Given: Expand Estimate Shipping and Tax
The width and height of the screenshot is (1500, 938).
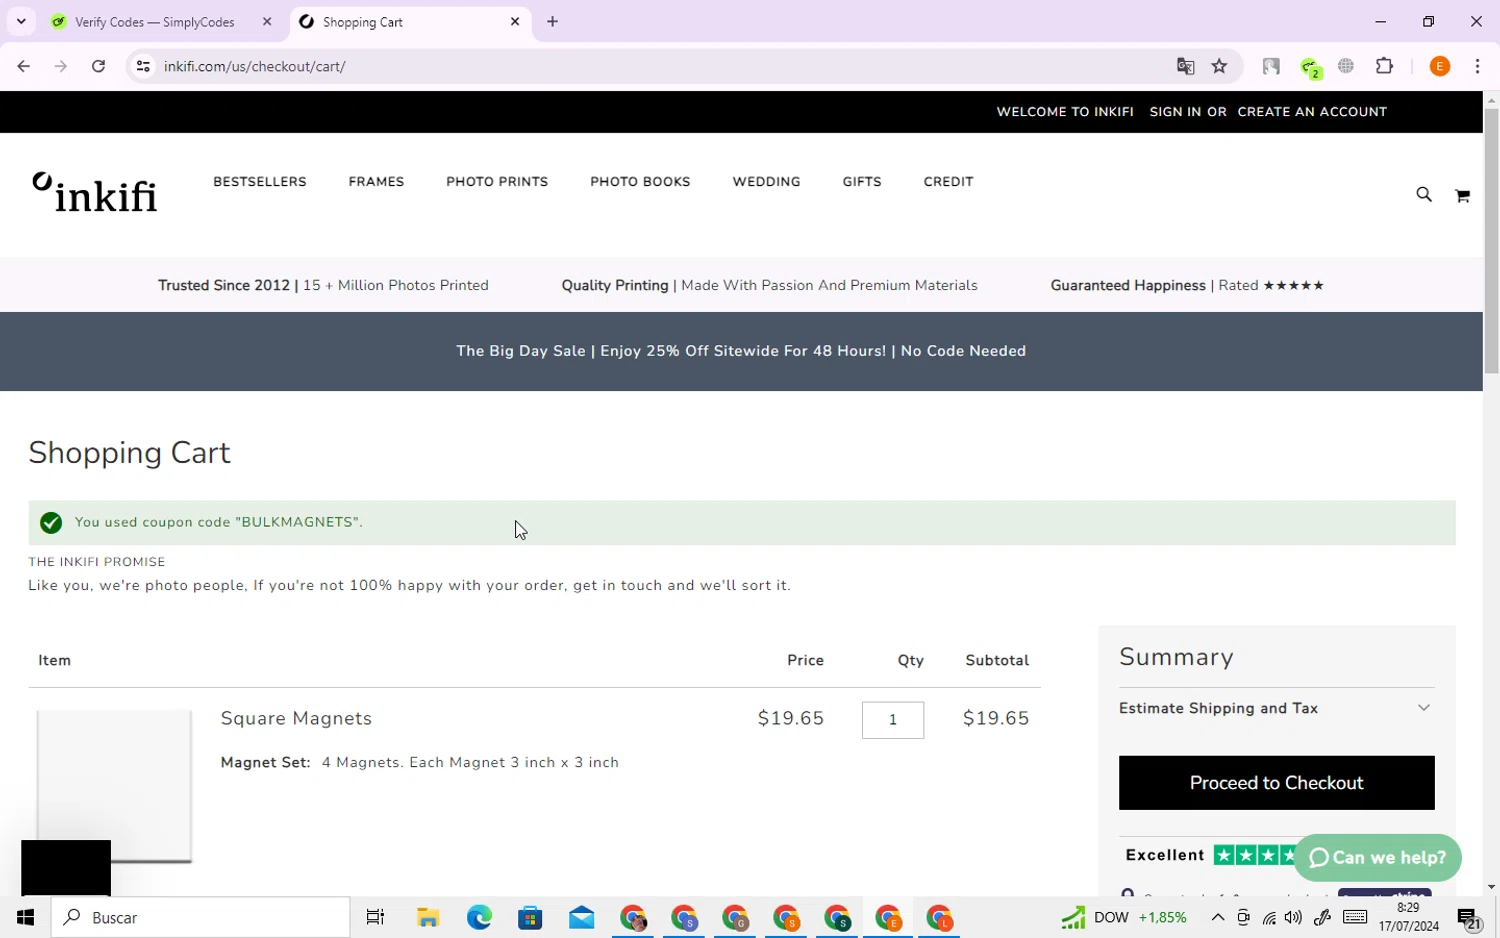Looking at the screenshot, I should (1276, 708).
